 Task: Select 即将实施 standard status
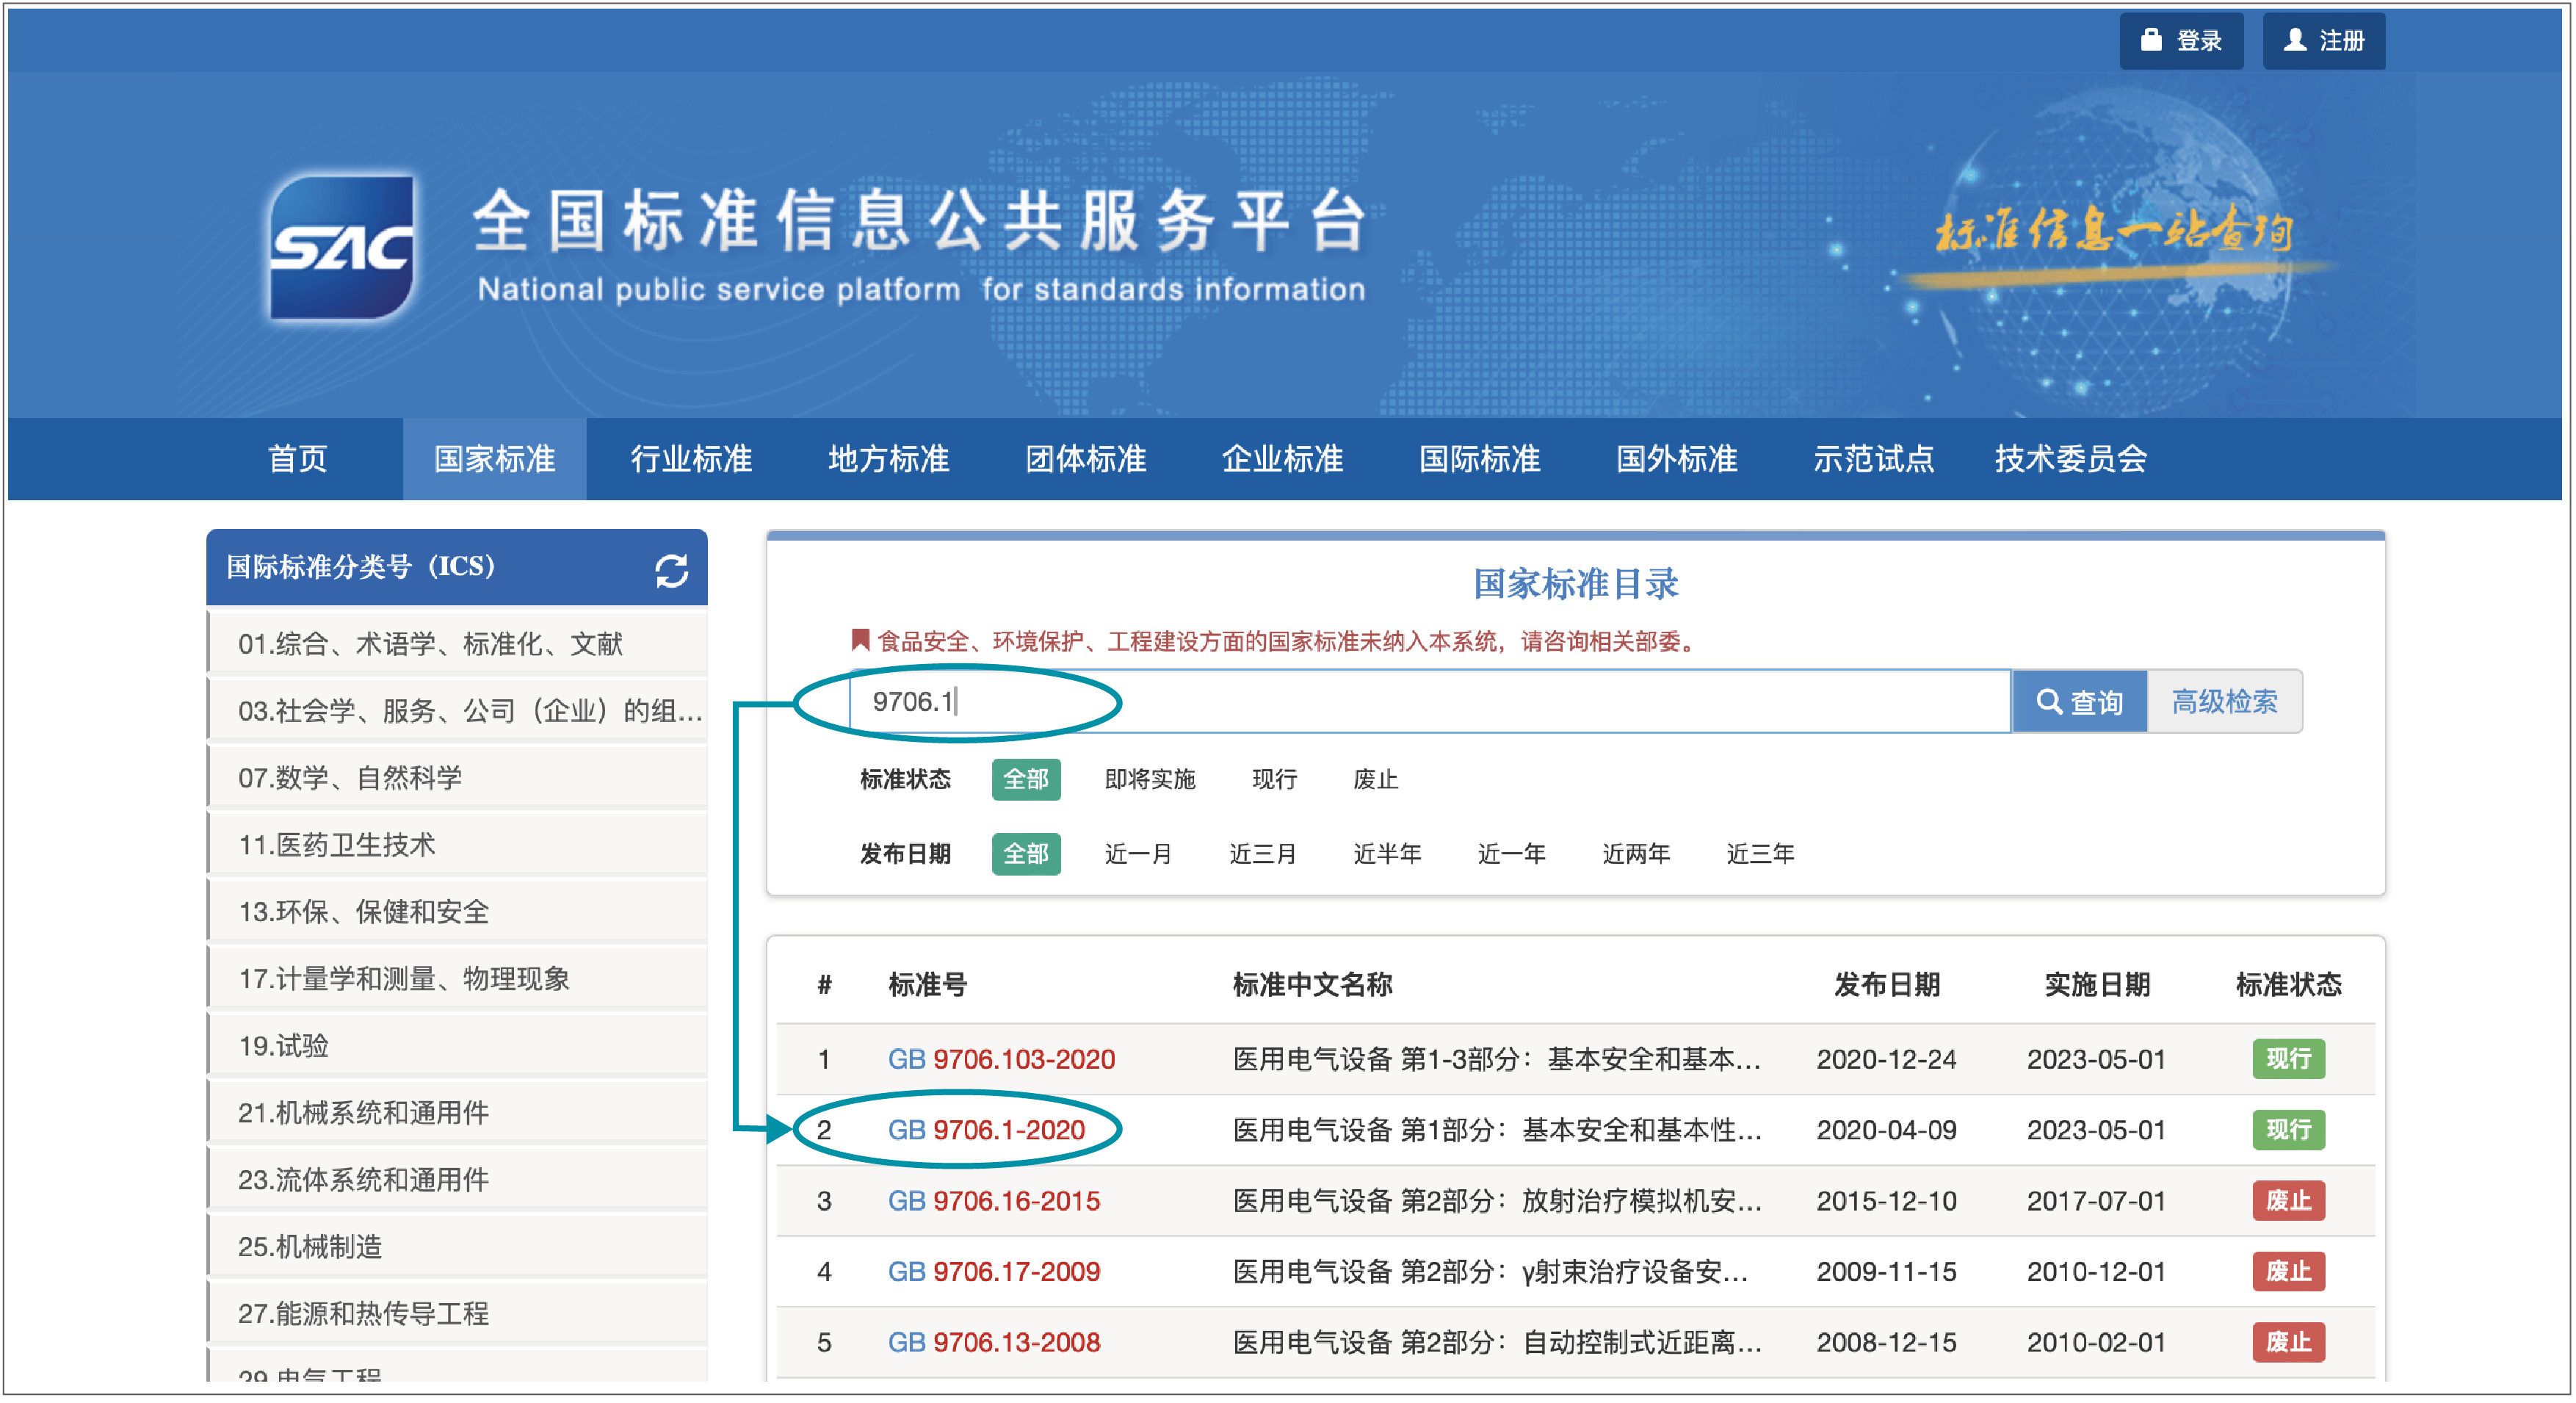[x=1150, y=780]
